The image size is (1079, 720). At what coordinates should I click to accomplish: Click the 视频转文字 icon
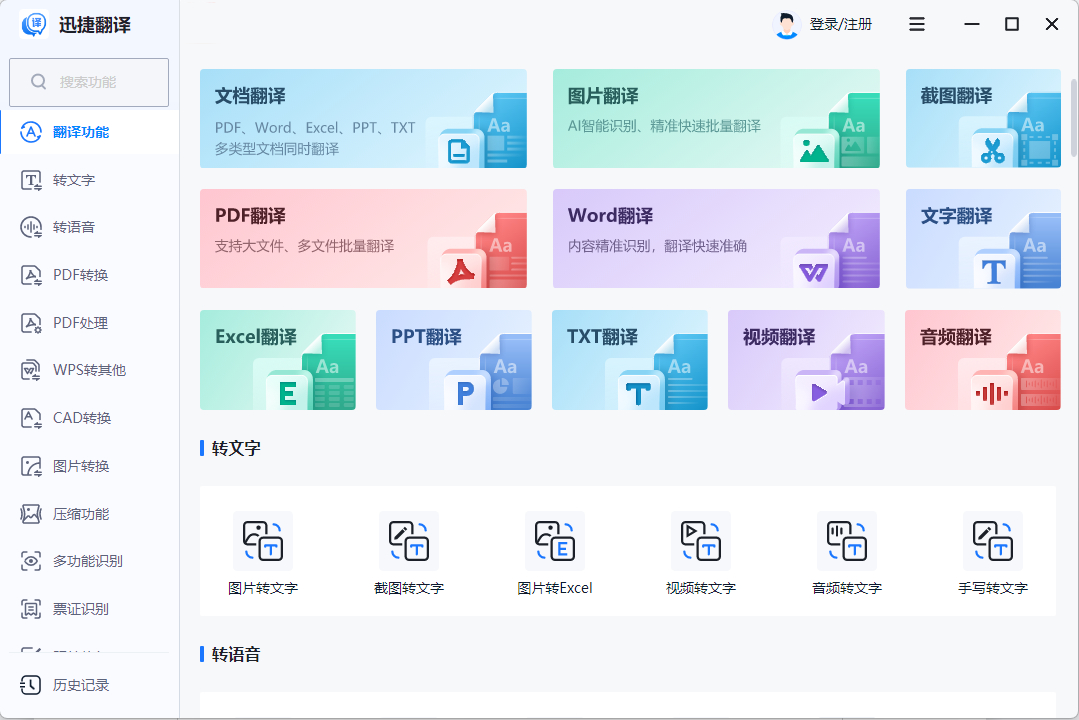(x=701, y=541)
